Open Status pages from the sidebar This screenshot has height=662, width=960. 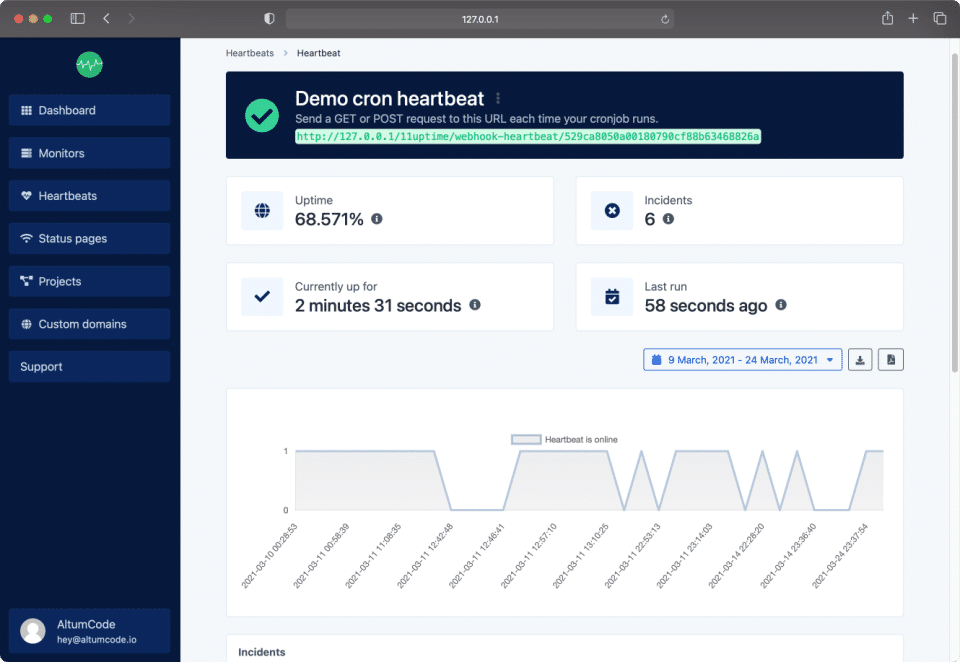pyautogui.click(x=89, y=239)
